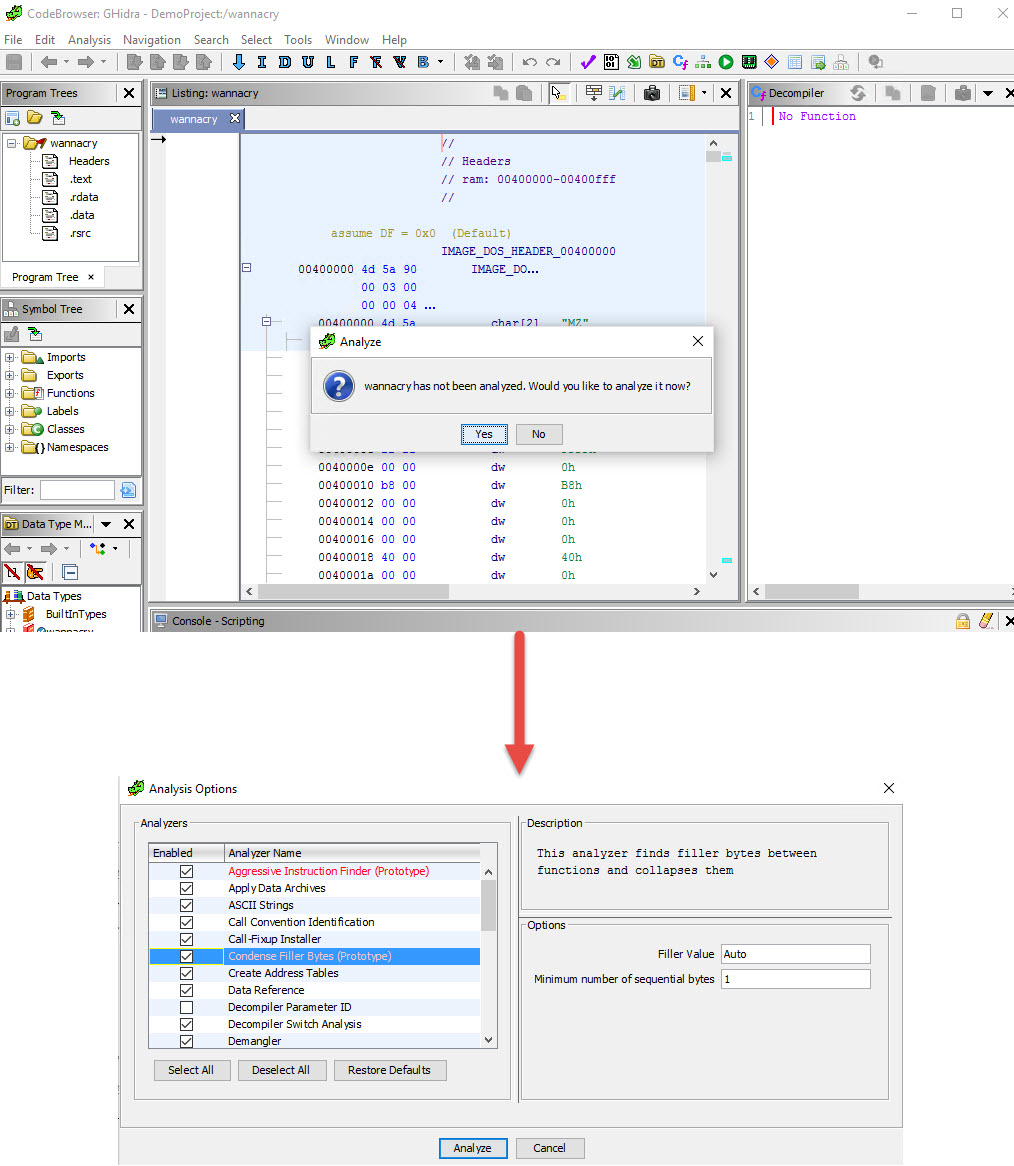Viewport: 1014px width, 1166px height.
Task: Toggle the ASCII Strings analyzer checkbox
Action: tap(187, 906)
